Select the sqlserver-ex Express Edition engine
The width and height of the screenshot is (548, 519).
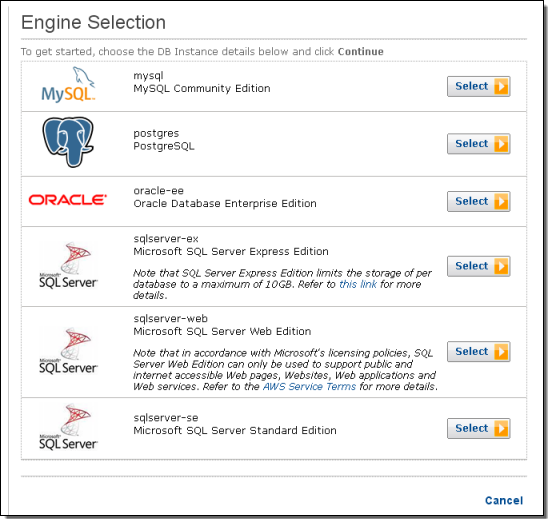tap(478, 266)
